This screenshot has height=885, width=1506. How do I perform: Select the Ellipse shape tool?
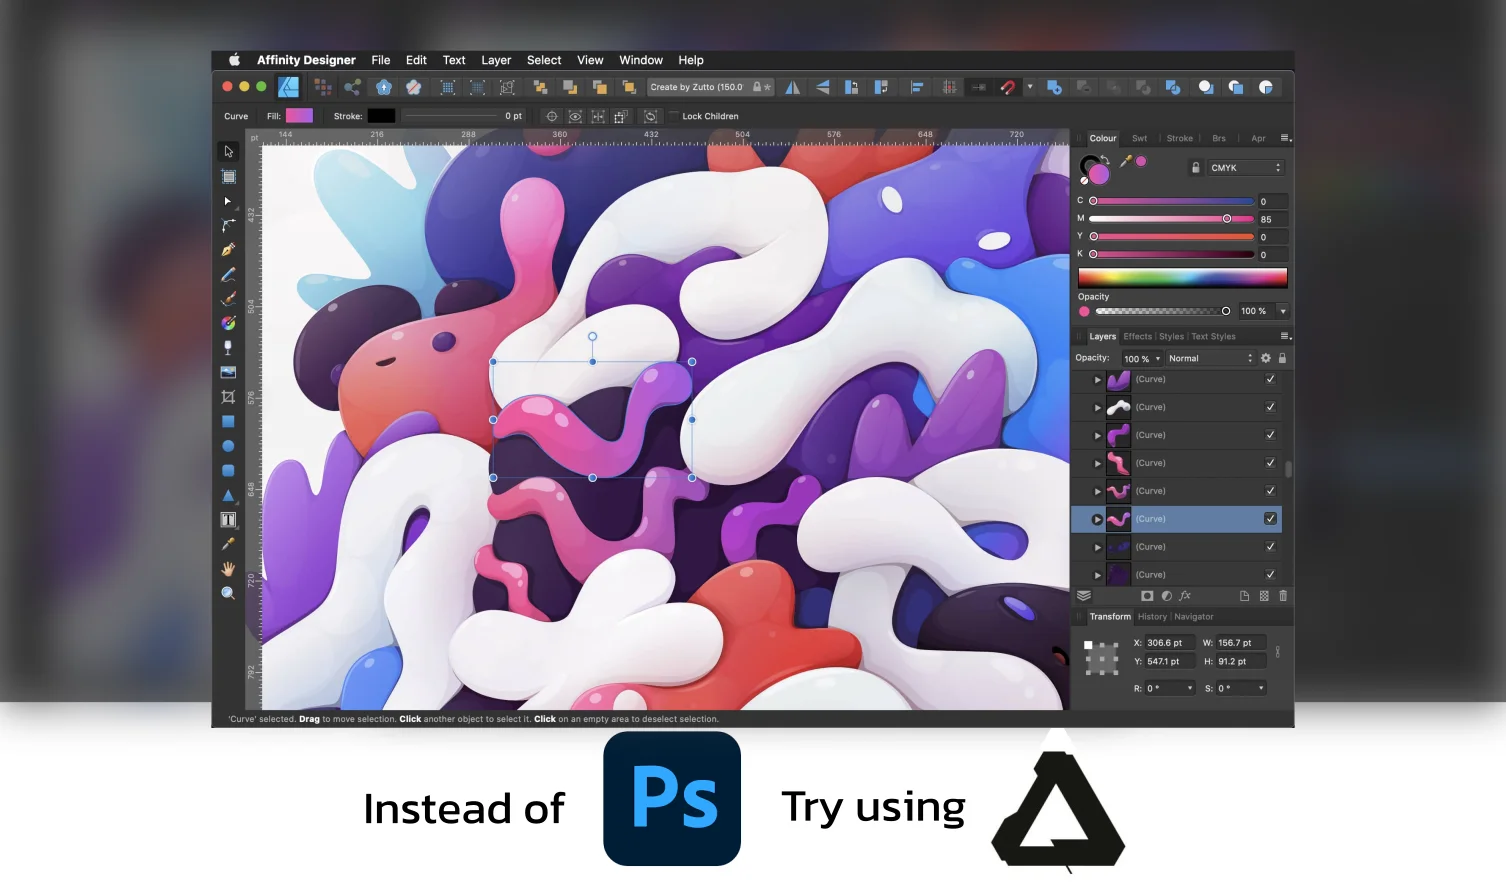(228, 446)
